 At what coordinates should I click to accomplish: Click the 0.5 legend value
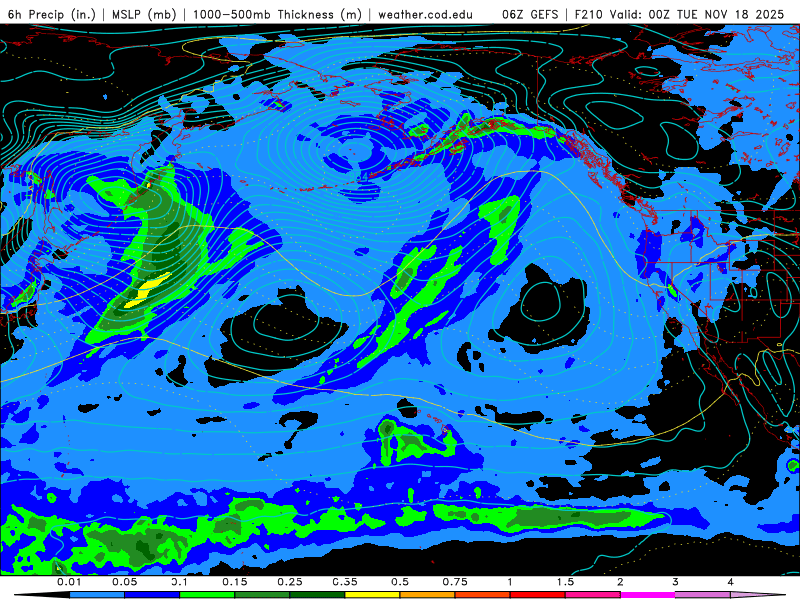400,582
